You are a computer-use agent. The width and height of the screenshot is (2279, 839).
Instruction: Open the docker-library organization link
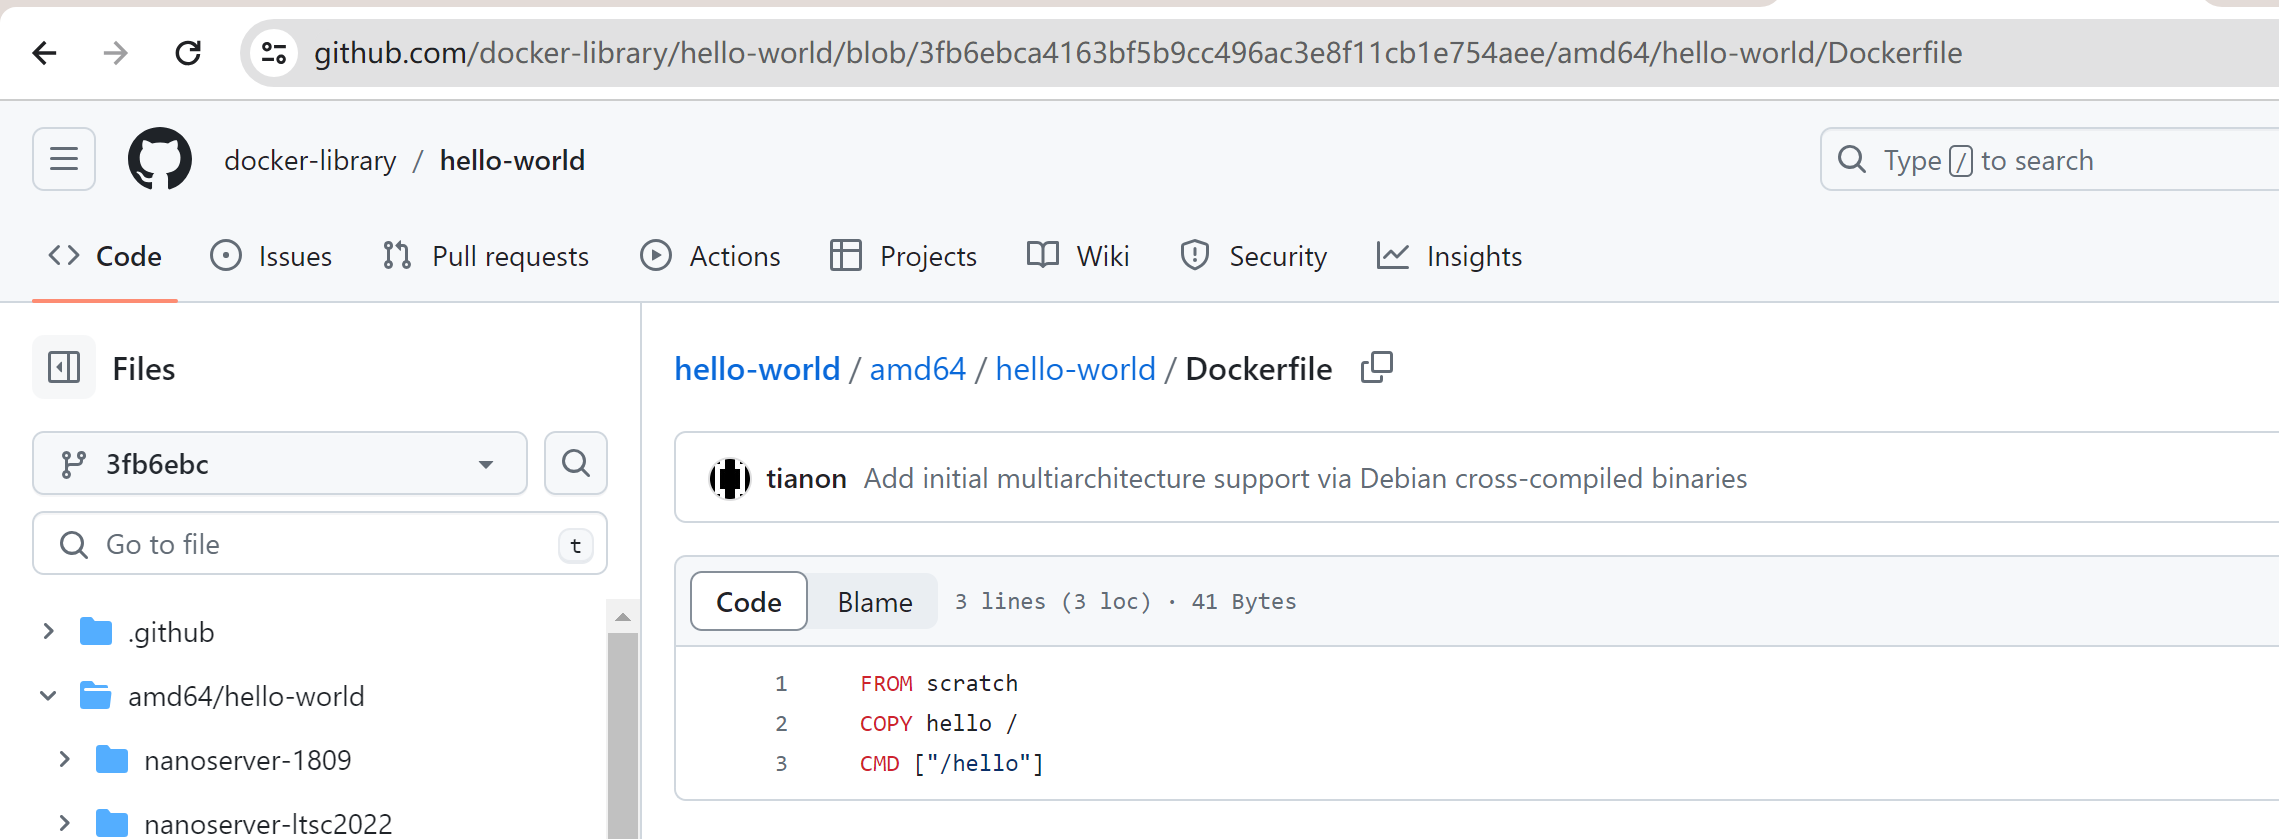(310, 160)
